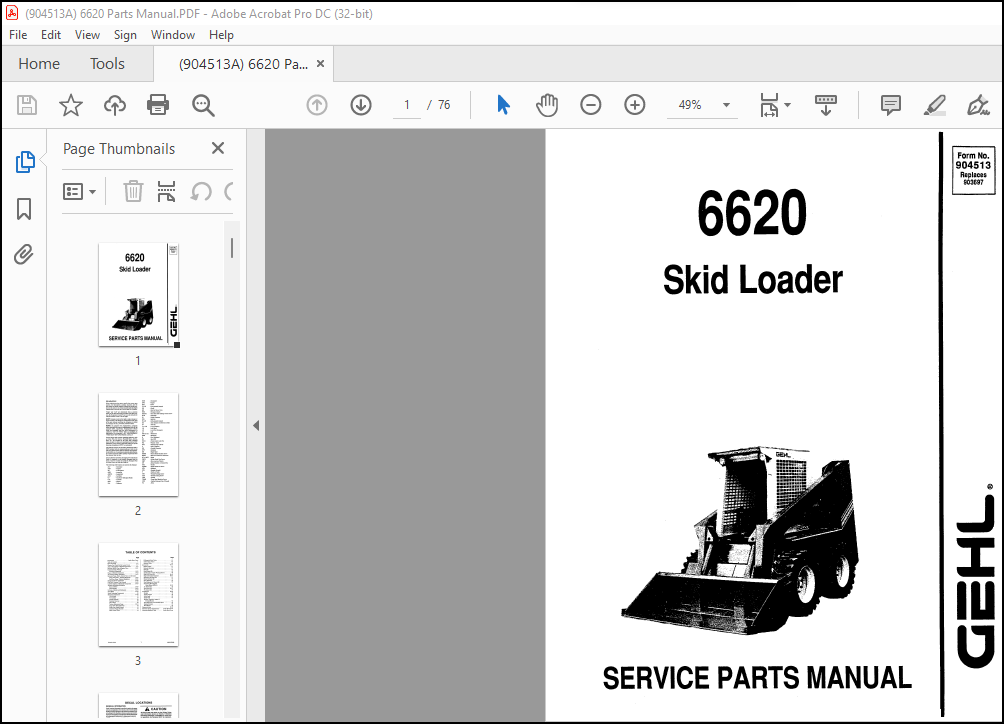
Task: Rotate page counterclockwise
Action: click(x=201, y=191)
